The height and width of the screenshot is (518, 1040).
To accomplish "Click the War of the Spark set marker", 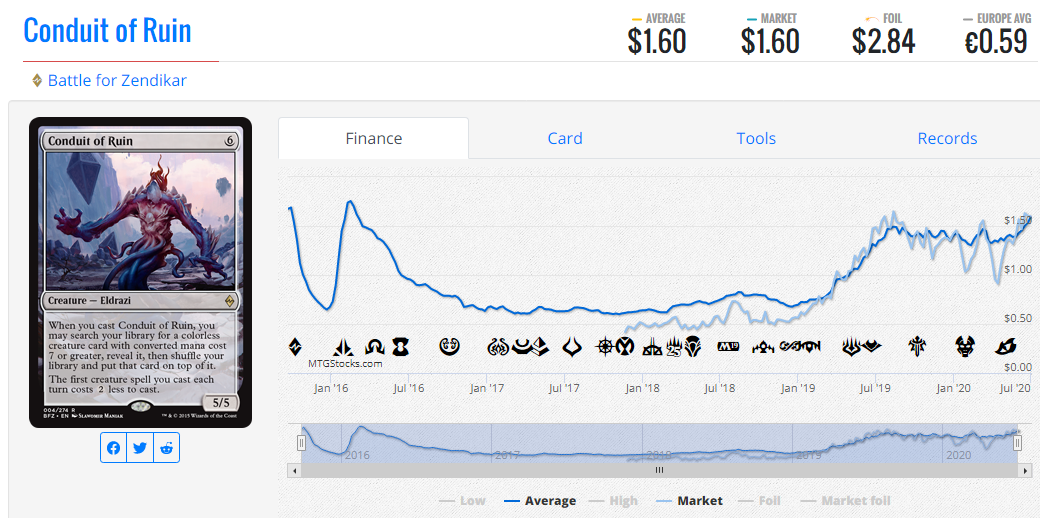I will [852, 346].
